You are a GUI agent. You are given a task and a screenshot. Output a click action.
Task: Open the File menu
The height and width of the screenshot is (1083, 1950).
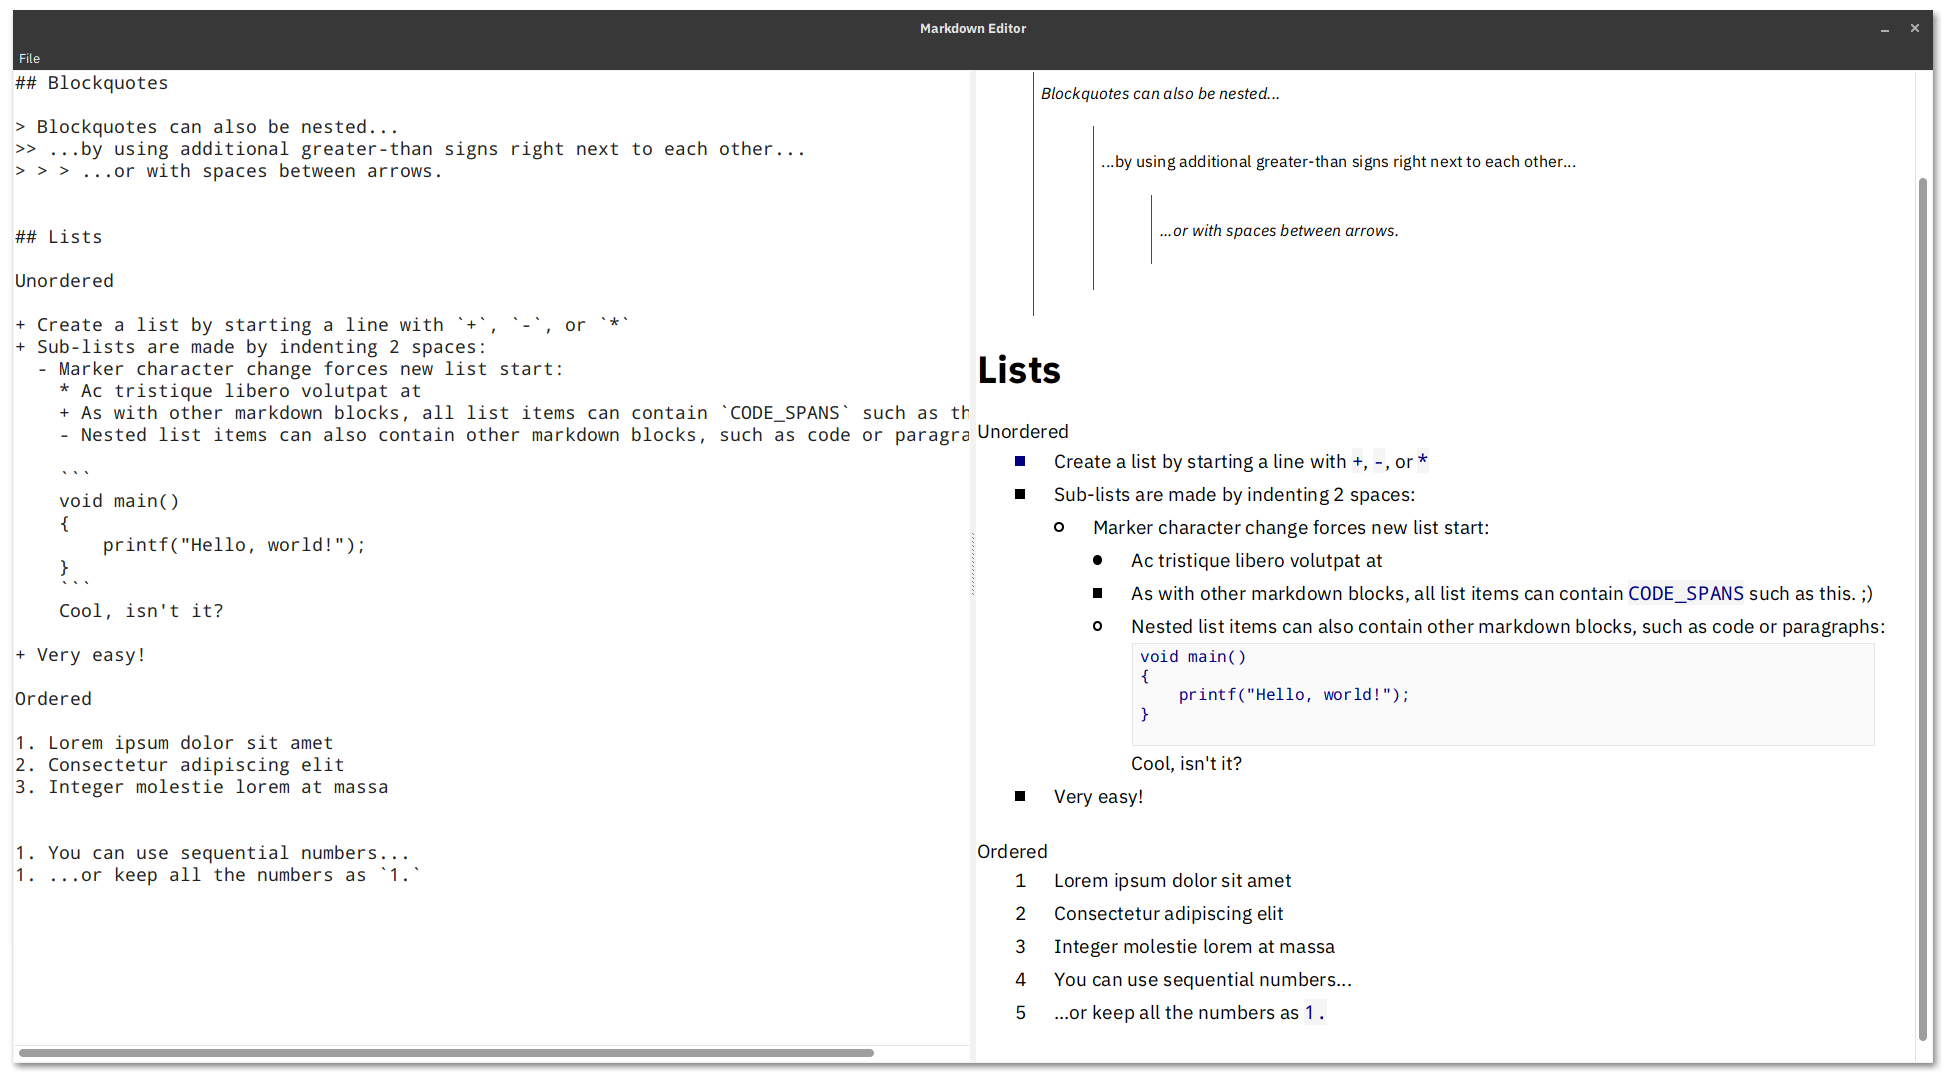pyautogui.click(x=29, y=58)
